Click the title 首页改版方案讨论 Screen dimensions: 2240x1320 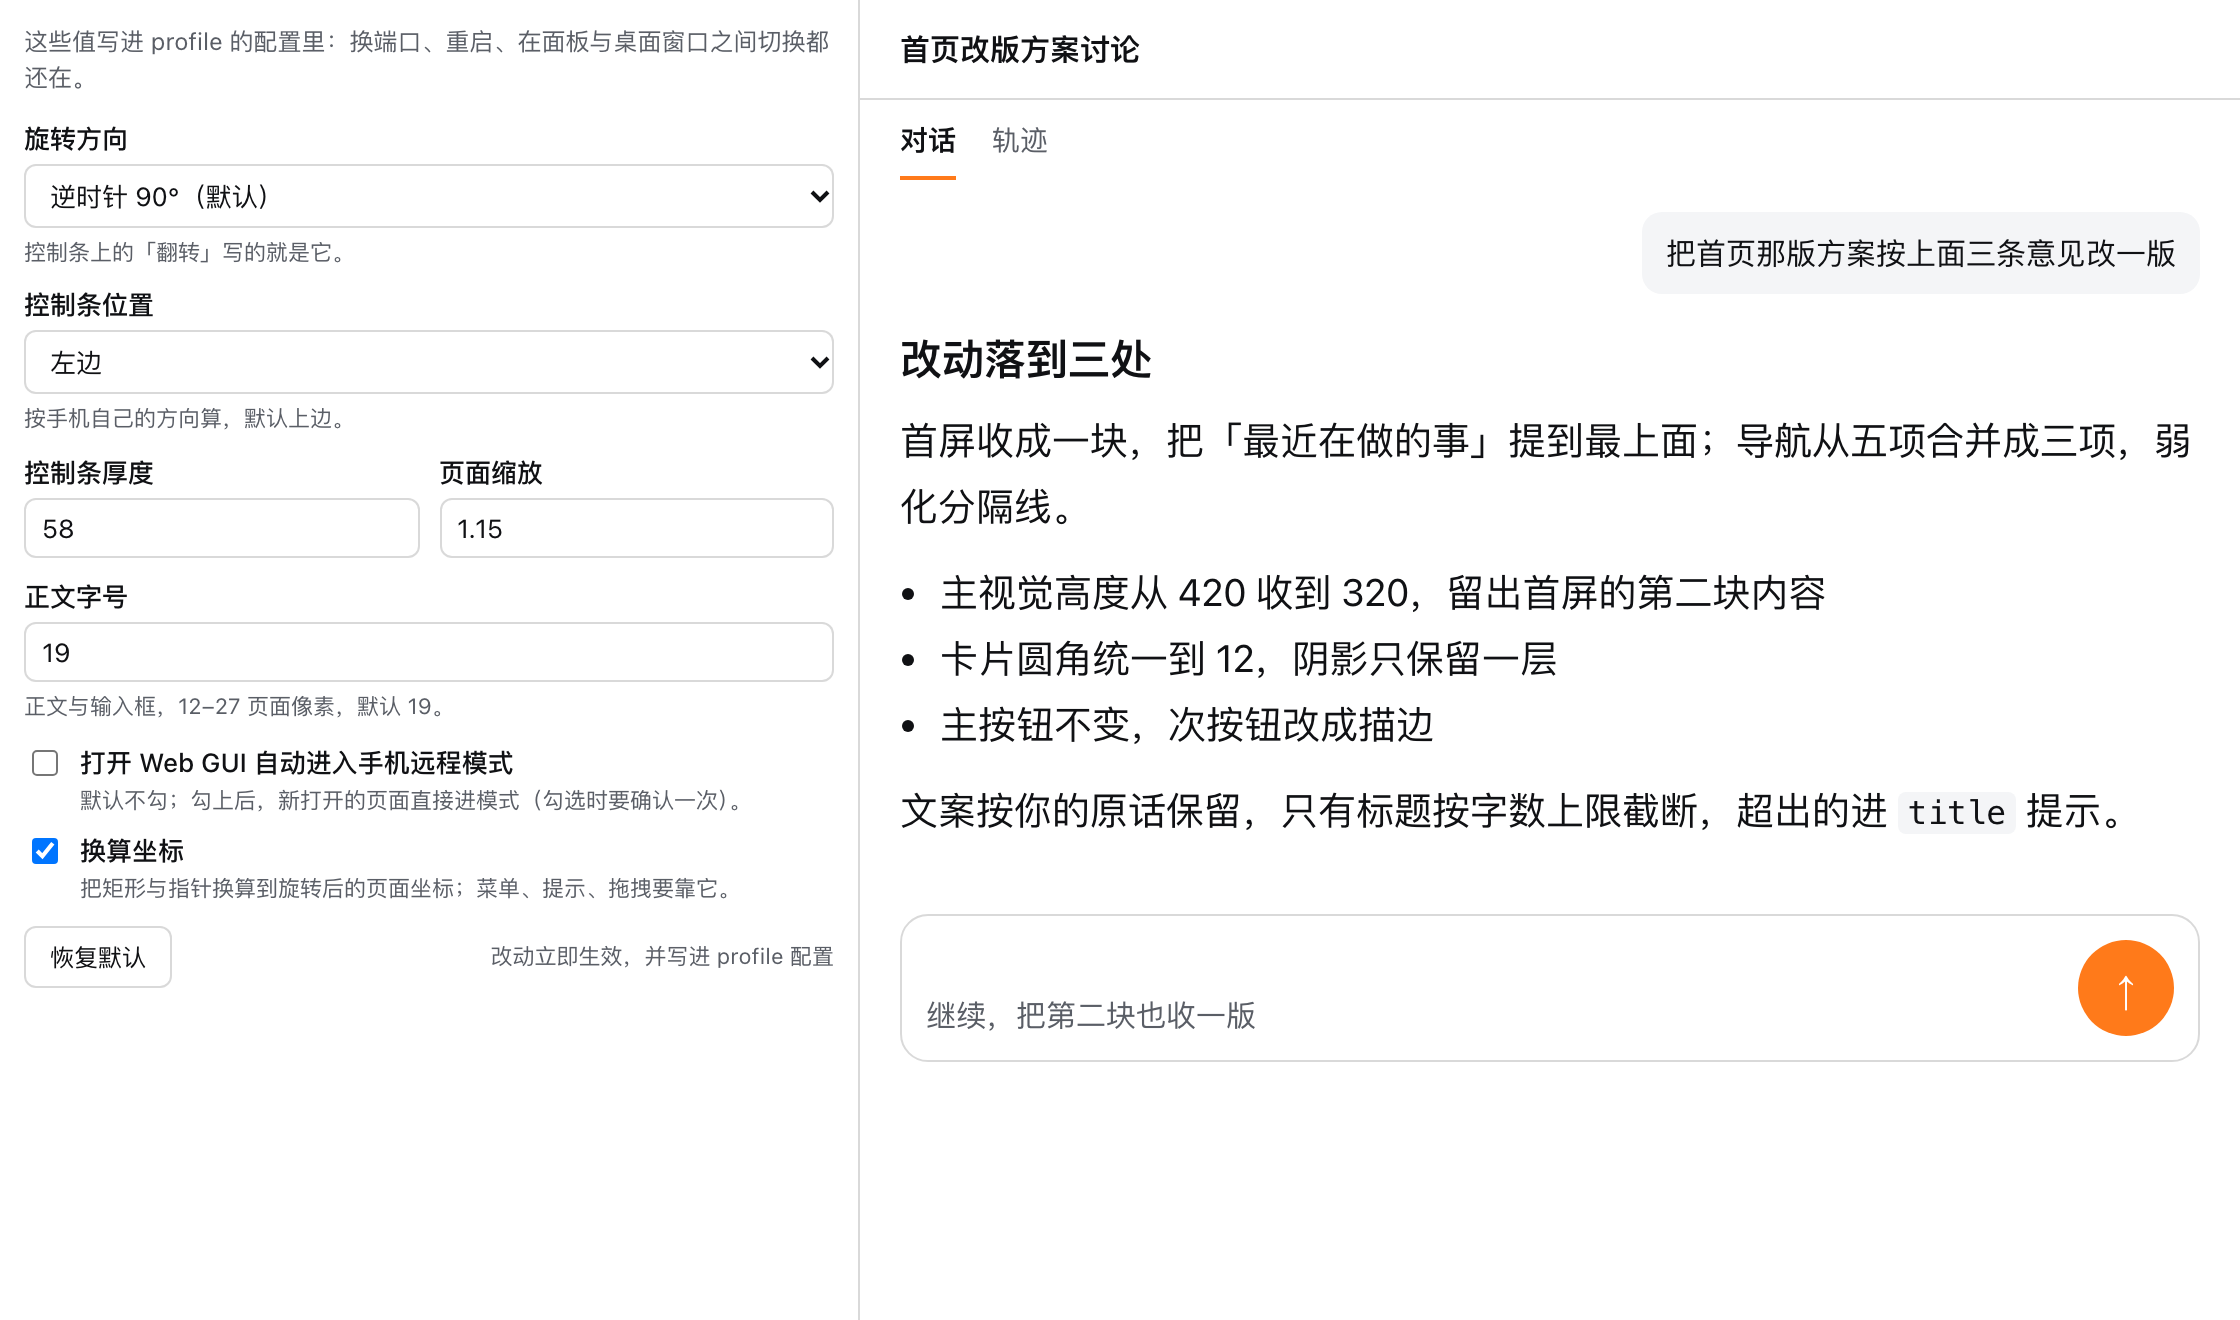(1020, 49)
